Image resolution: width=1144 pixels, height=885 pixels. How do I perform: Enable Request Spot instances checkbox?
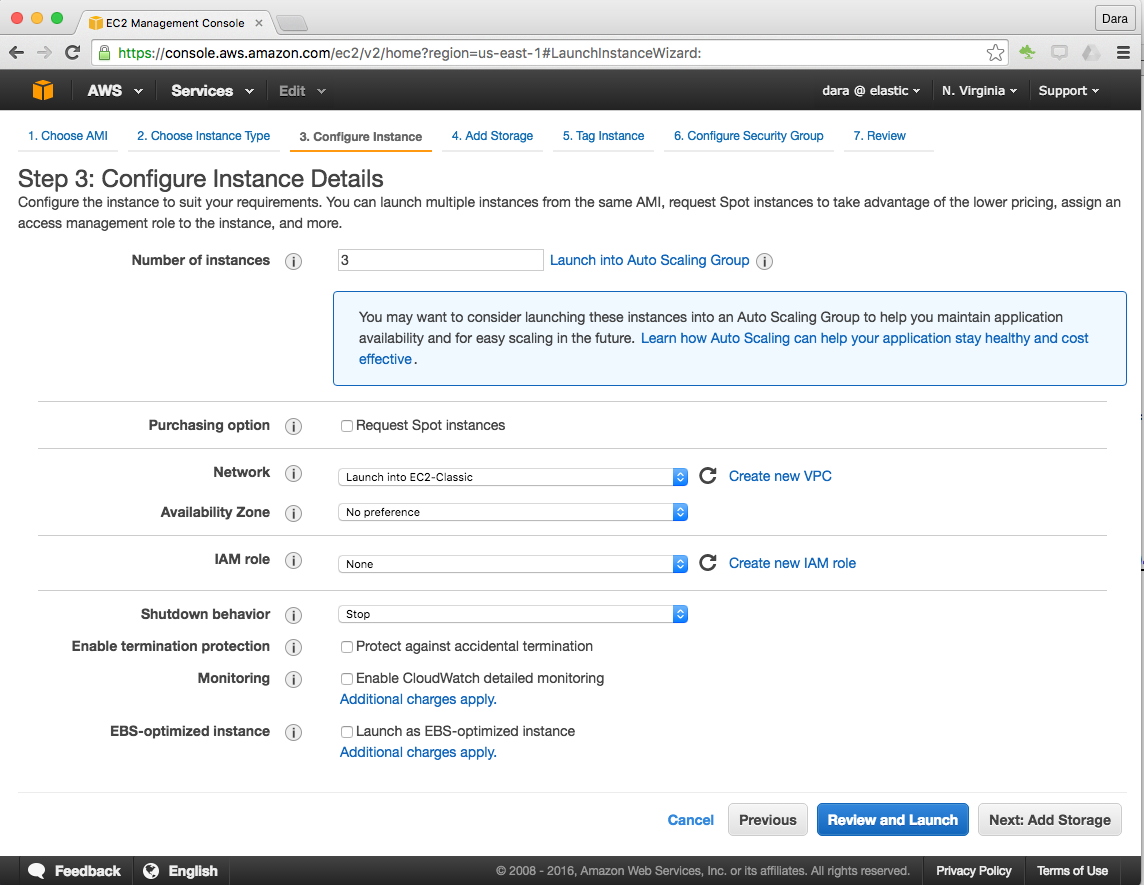[347, 426]
